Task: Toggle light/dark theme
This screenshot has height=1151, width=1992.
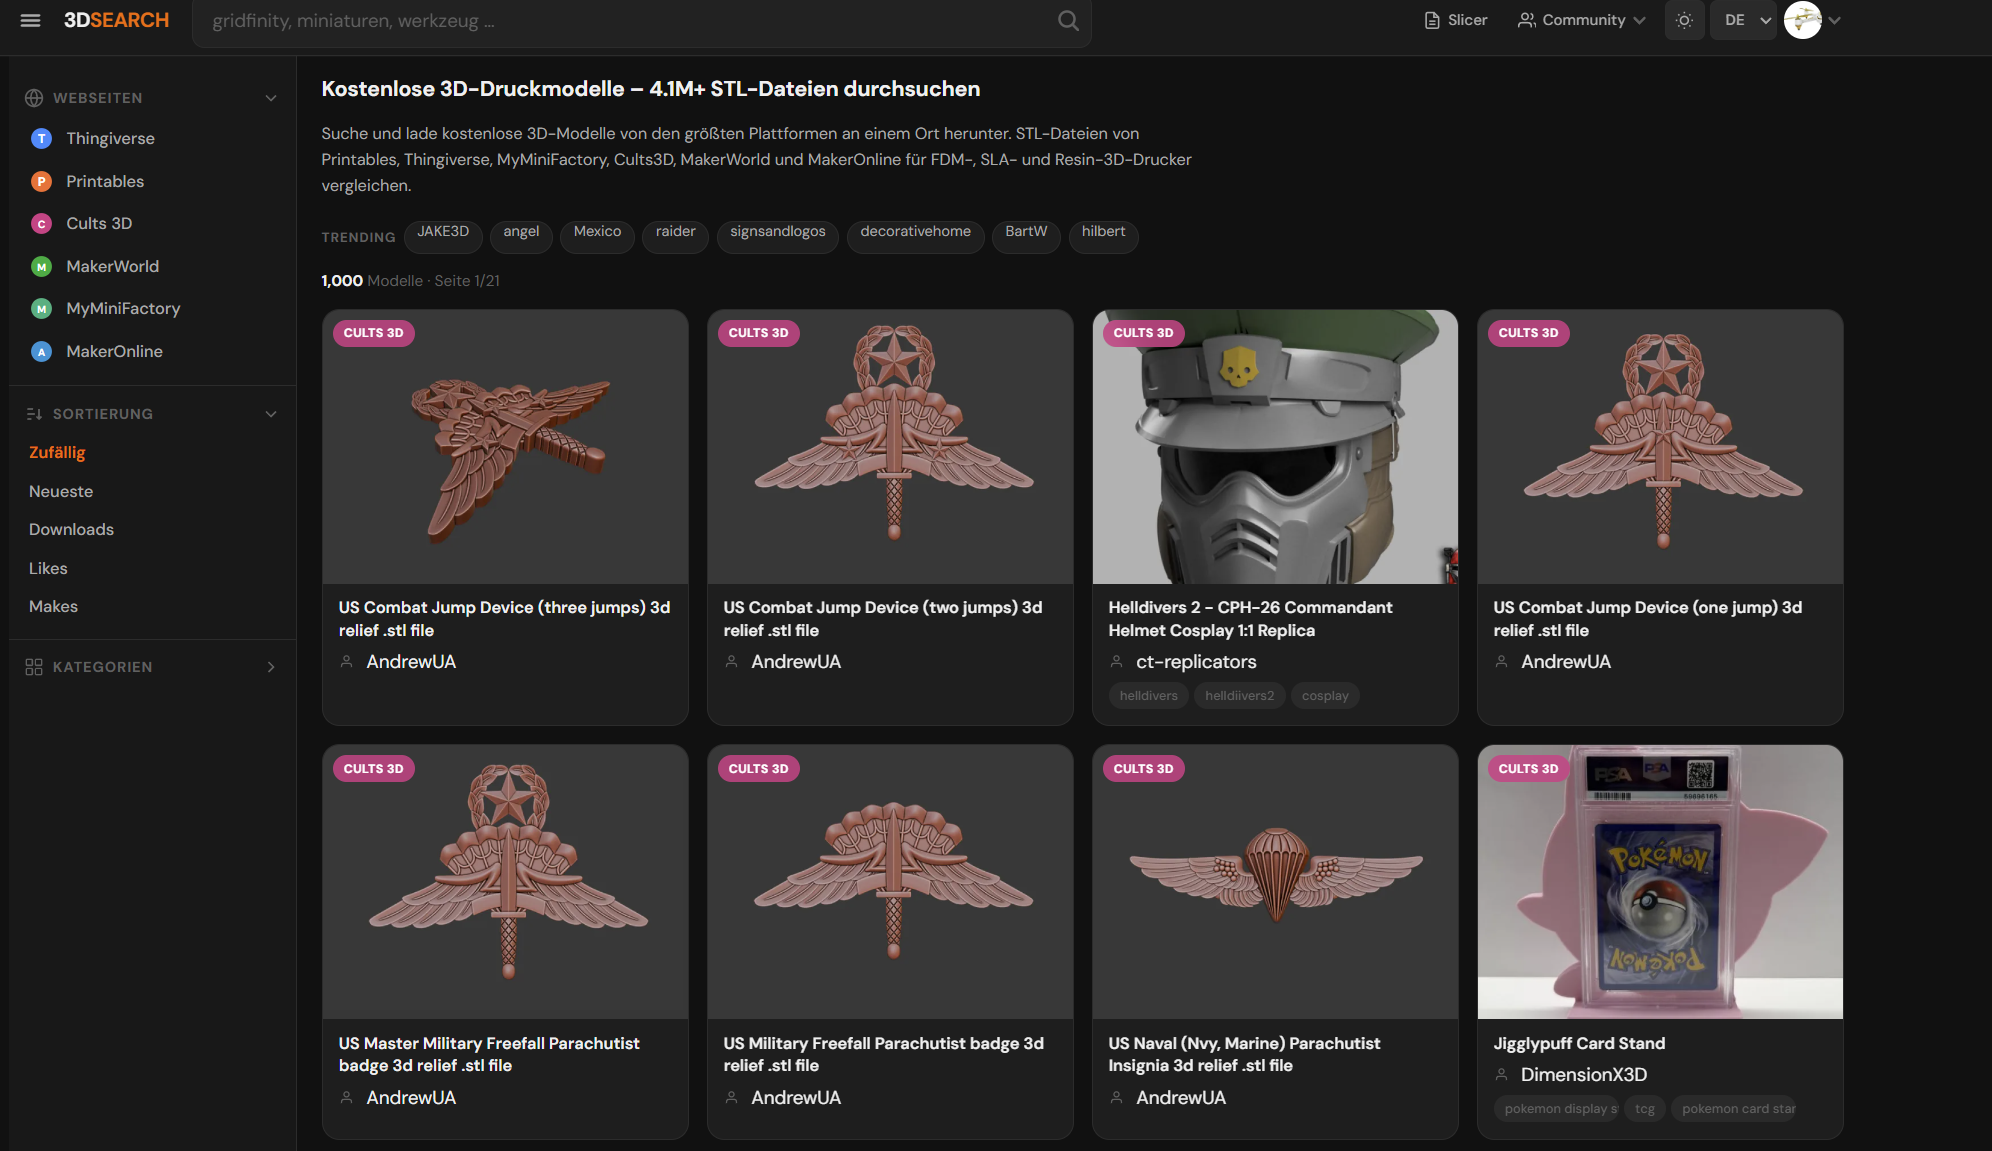Action: tap(1684, 20)
